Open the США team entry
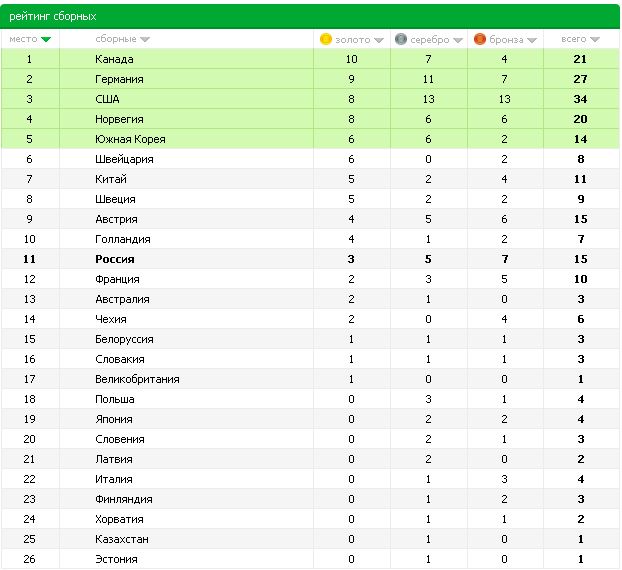This screenshot has height=570, width=622. tap(107, 99)
